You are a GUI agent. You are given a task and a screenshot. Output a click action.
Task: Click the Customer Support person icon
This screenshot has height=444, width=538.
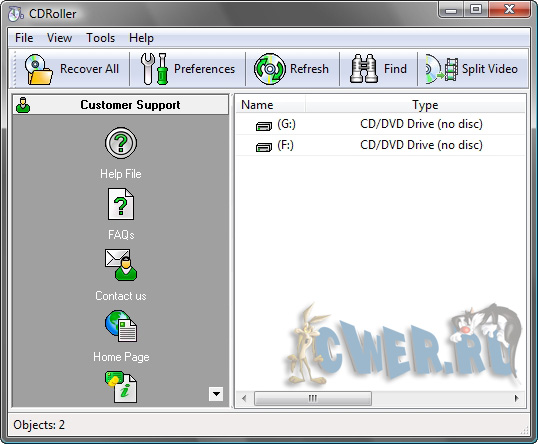[23, 105]
